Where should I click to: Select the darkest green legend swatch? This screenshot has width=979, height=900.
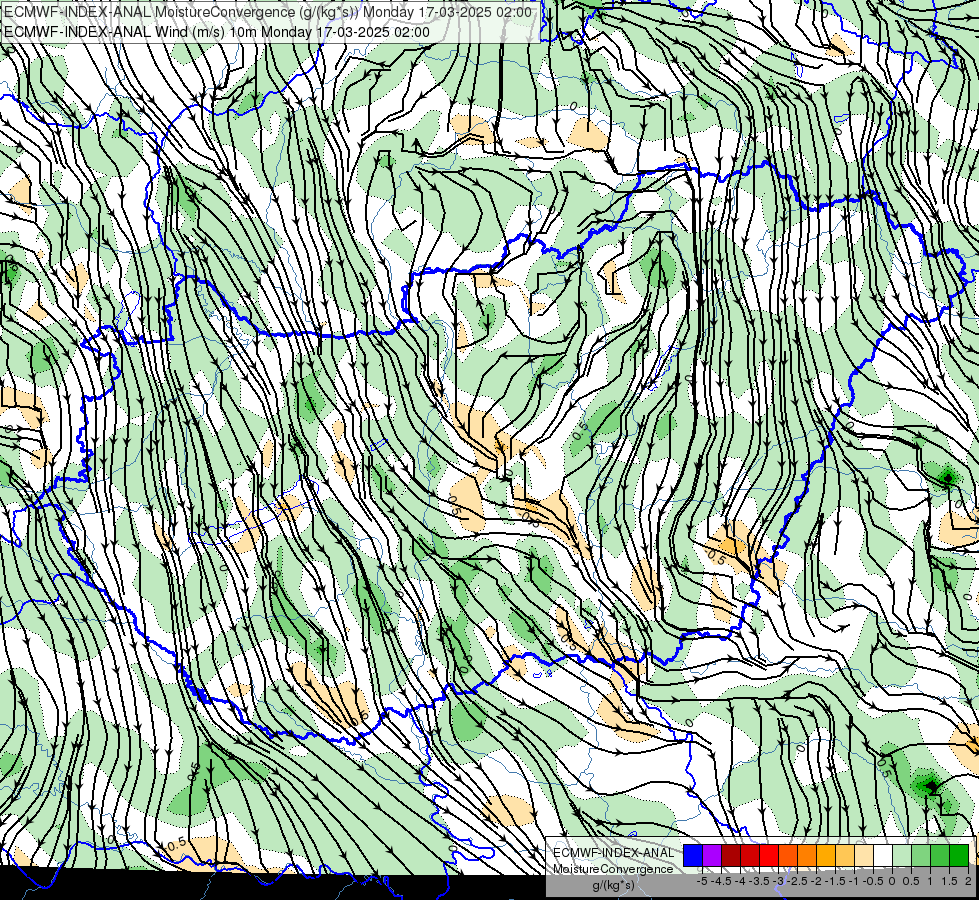coord(959,855)
